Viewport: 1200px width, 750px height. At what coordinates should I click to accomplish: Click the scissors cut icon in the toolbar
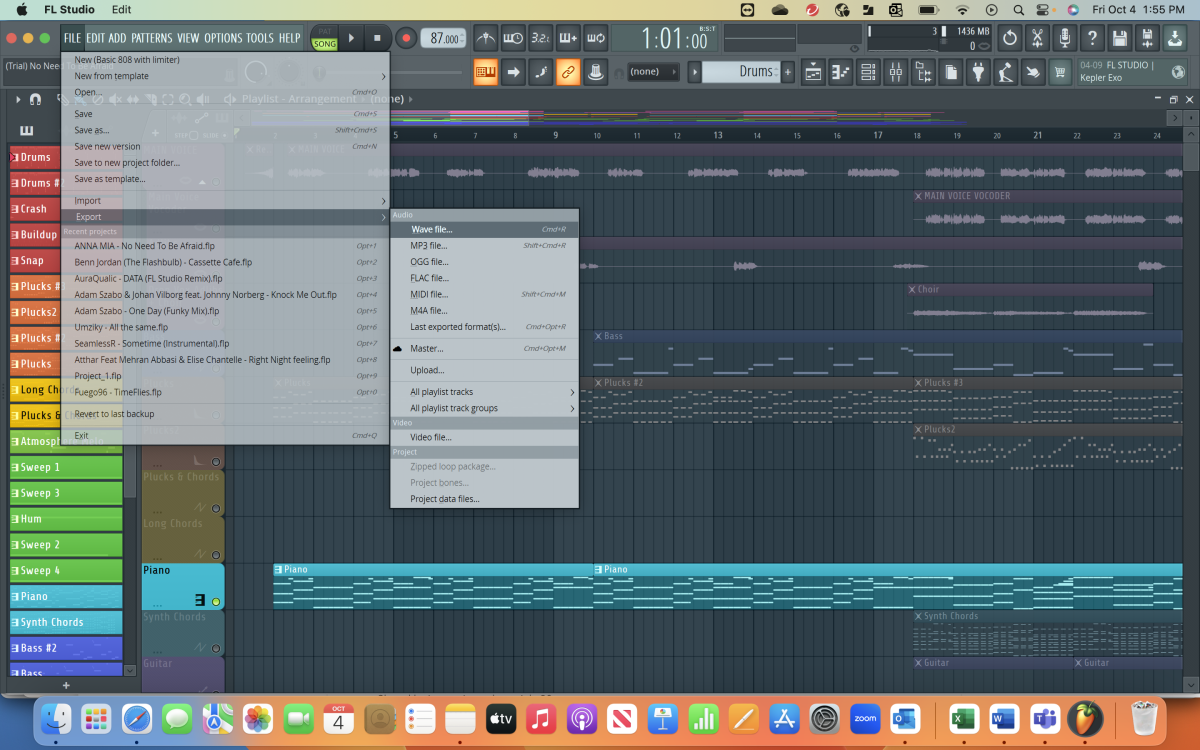[1036, 38]
